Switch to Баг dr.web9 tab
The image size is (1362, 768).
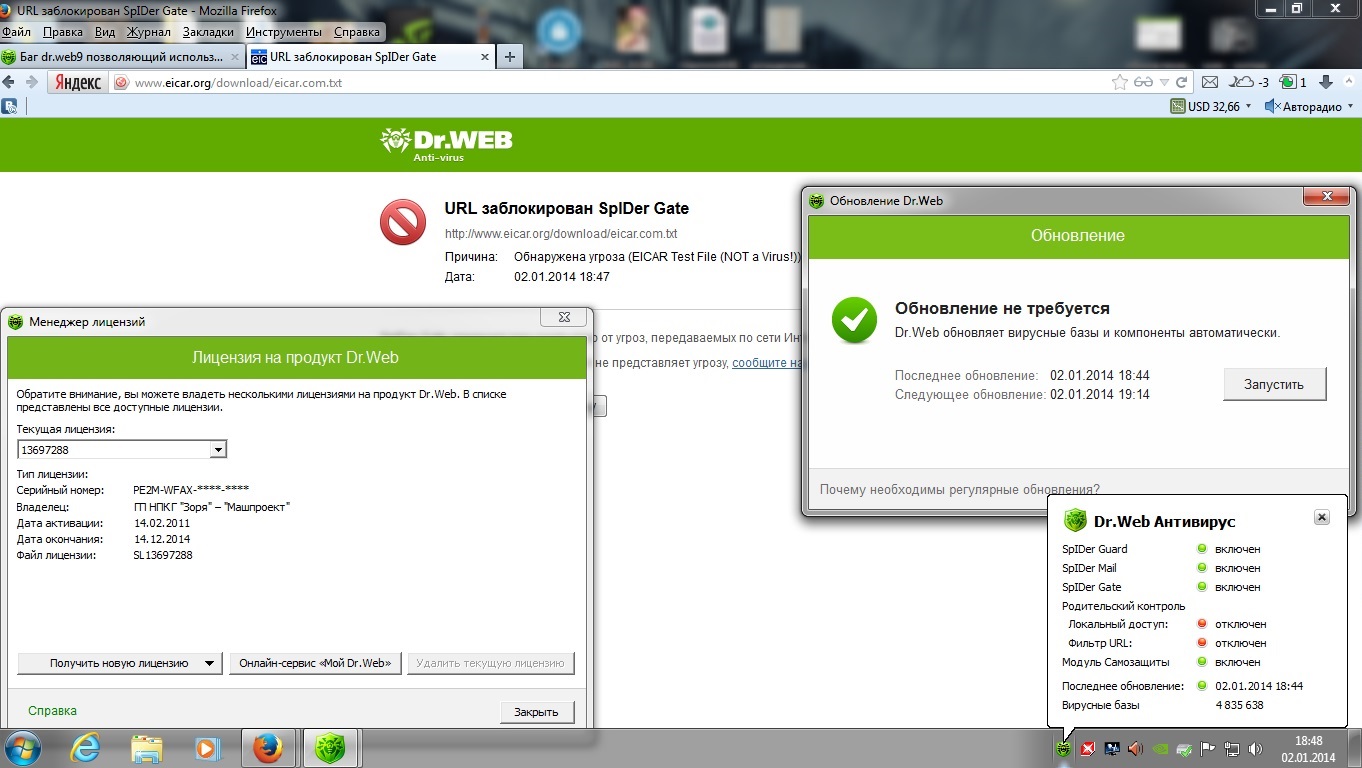pos(121,57)
